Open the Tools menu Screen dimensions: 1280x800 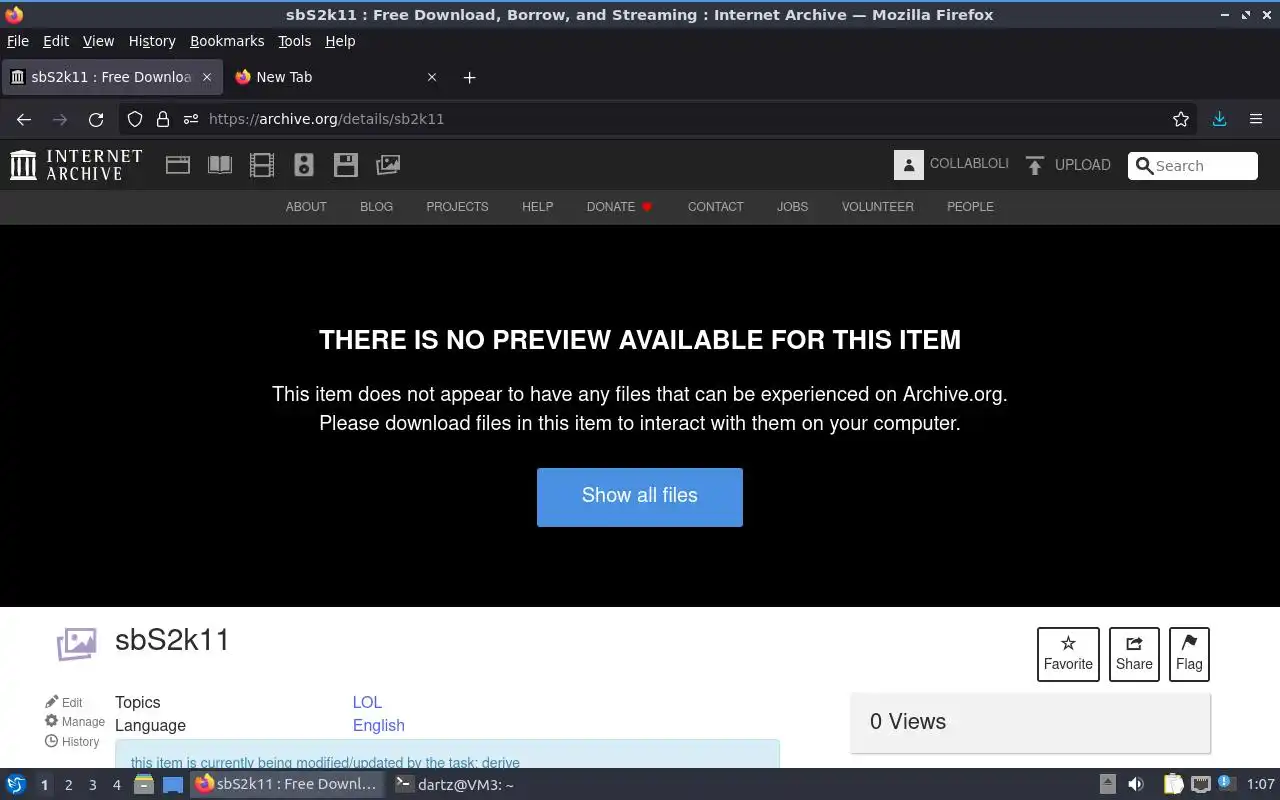click(295, 41)
